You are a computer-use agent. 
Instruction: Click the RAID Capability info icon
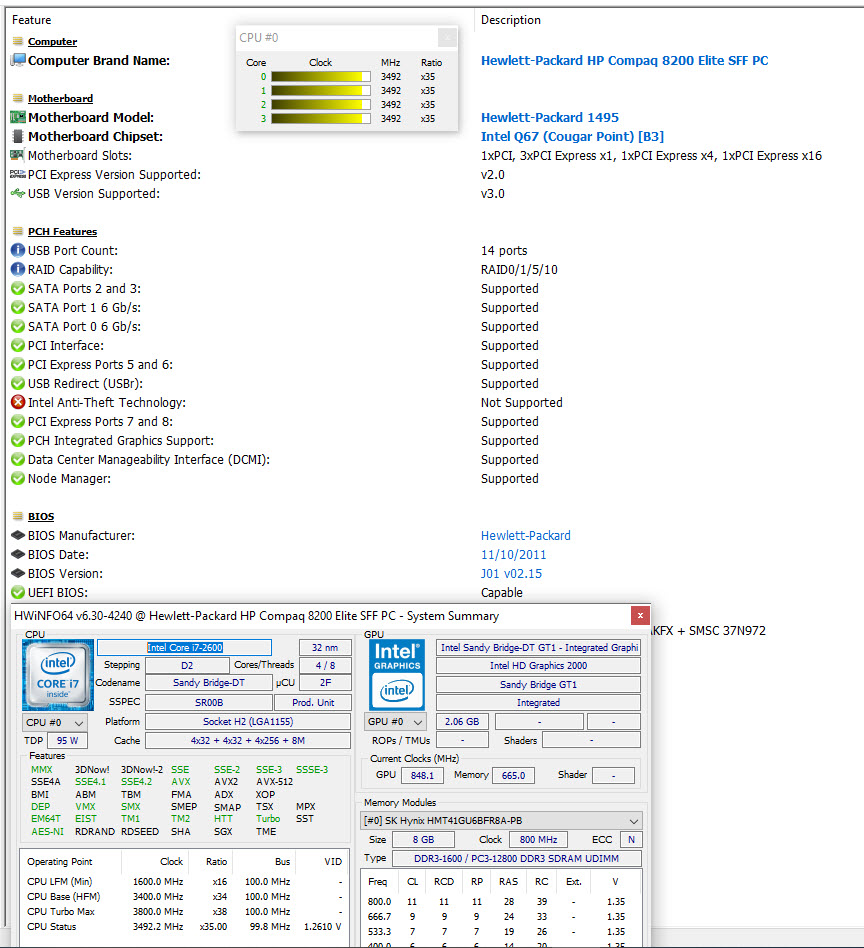(18, 269)
